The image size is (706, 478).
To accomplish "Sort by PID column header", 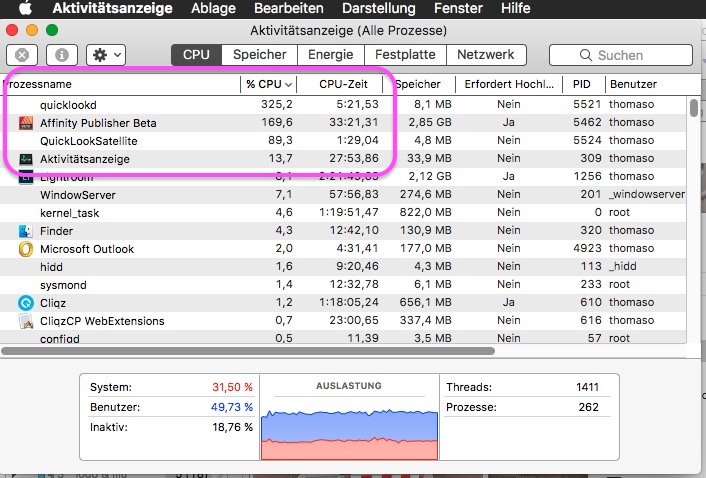I will coord(584,84).
